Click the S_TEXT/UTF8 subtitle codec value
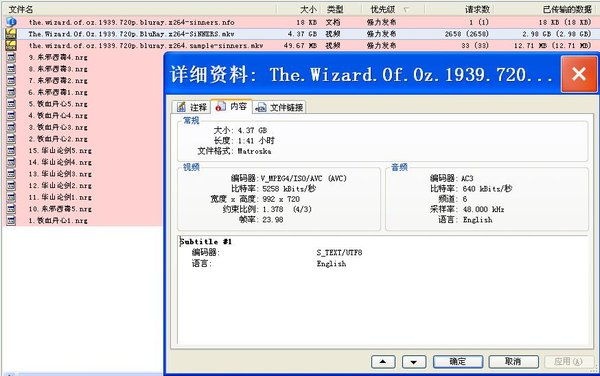Image resolution: width=600 pixels, height=376 pixels. click(339, 252)
